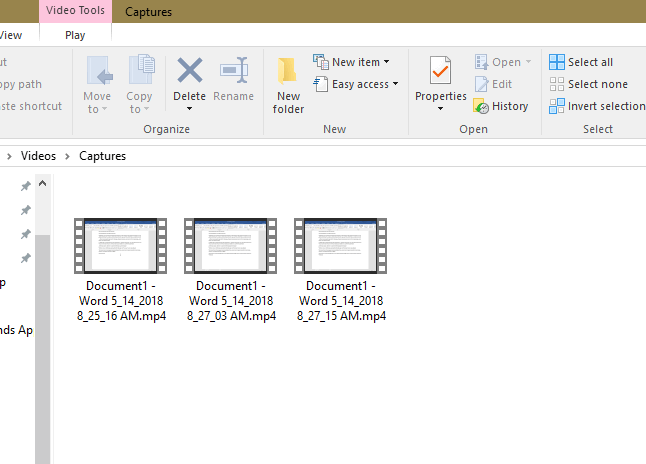Click Captures in the address breadcrumb

pyautogui.click(x=103, y=156)
